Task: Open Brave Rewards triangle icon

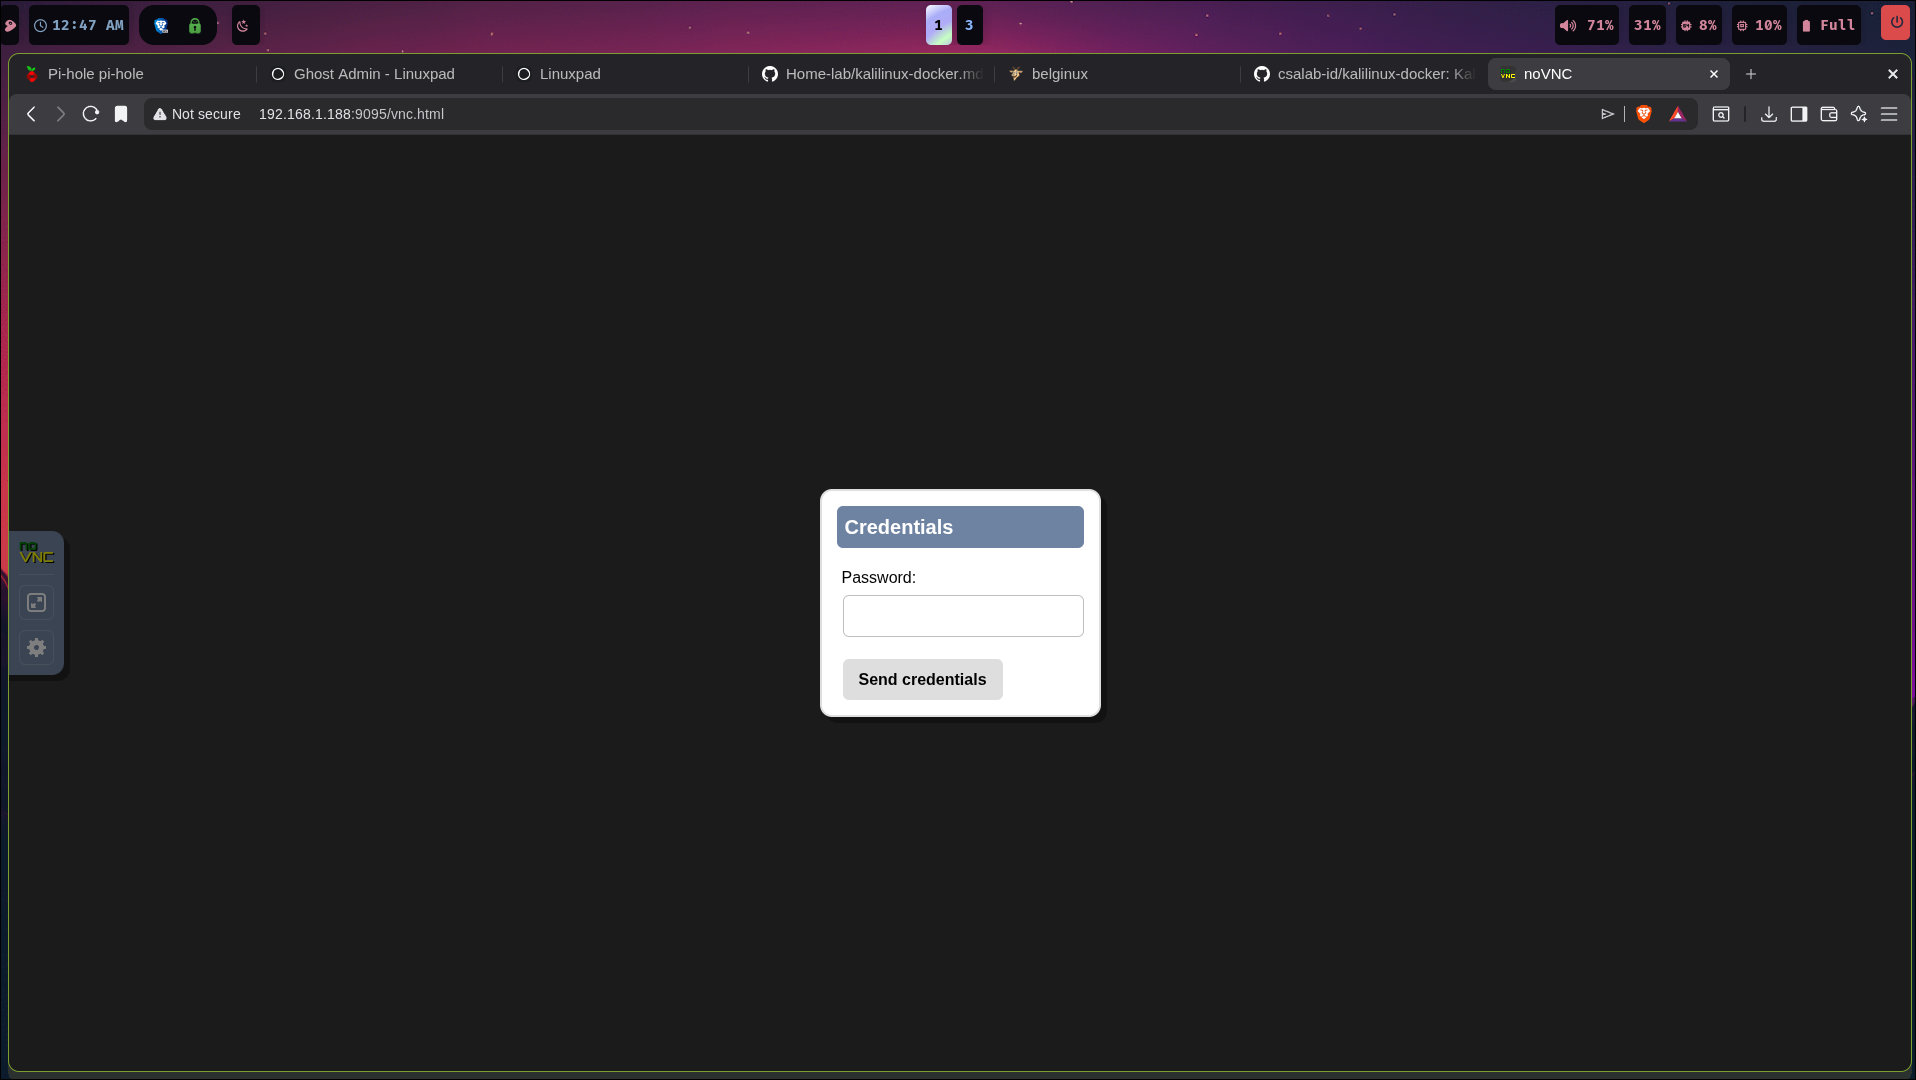Action: 1678,114
